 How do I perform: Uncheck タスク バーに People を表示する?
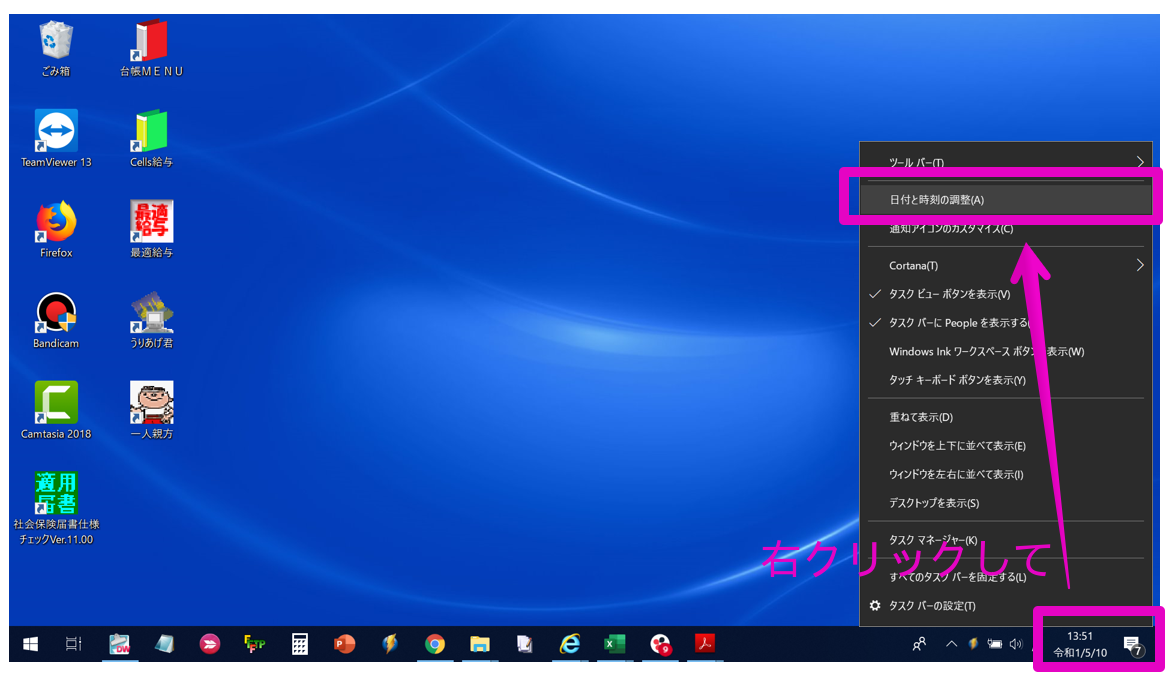click(x=1005, y=323)
